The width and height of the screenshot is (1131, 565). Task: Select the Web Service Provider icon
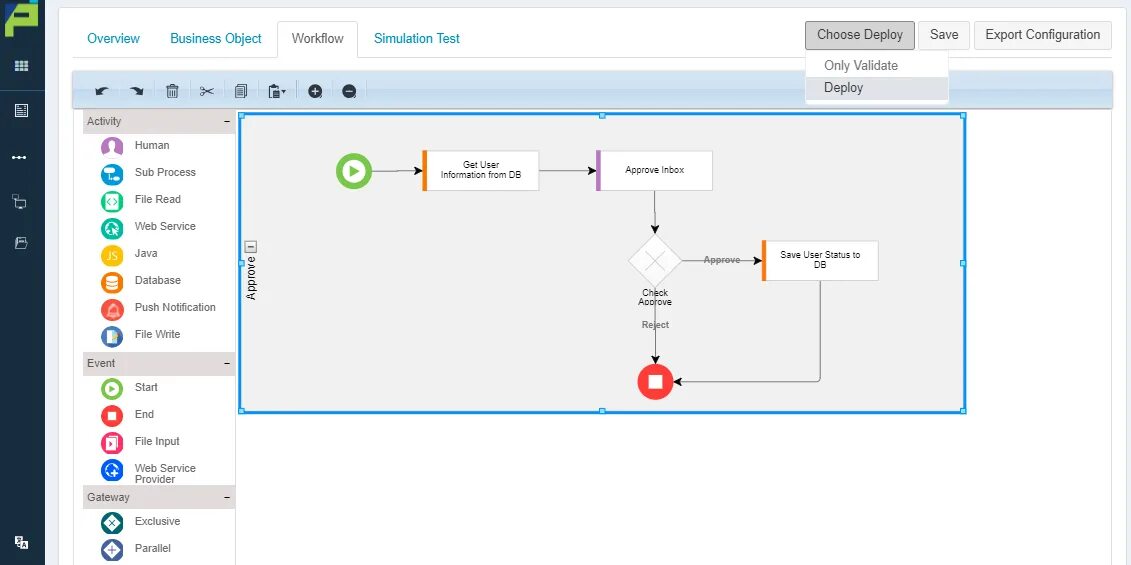[112, 470]
